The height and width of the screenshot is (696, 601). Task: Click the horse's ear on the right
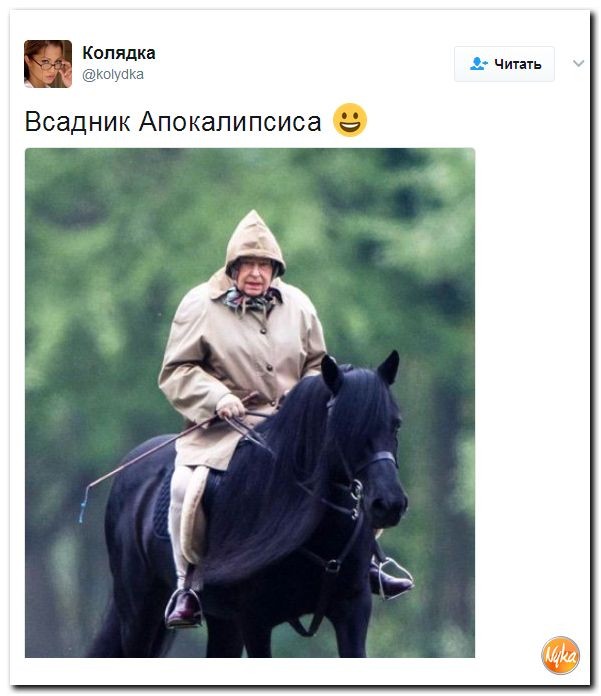[x=389, y=367]
